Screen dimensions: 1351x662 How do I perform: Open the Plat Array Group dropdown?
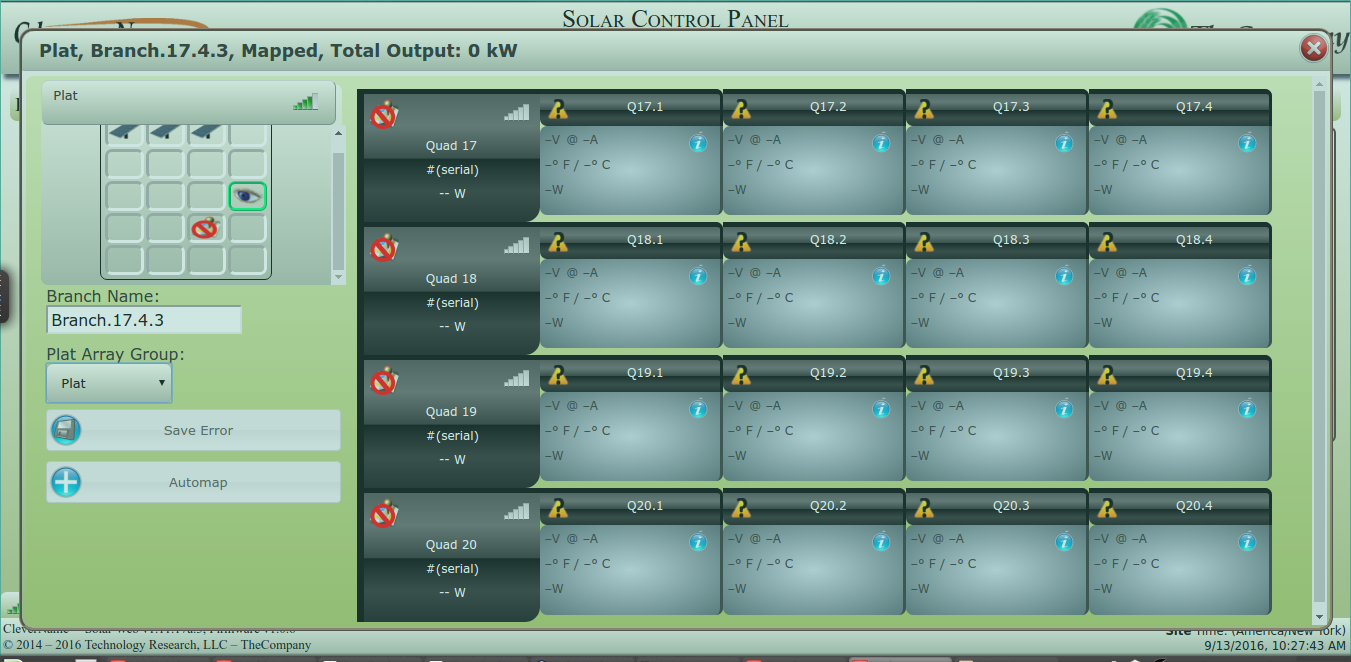(109, 383)
